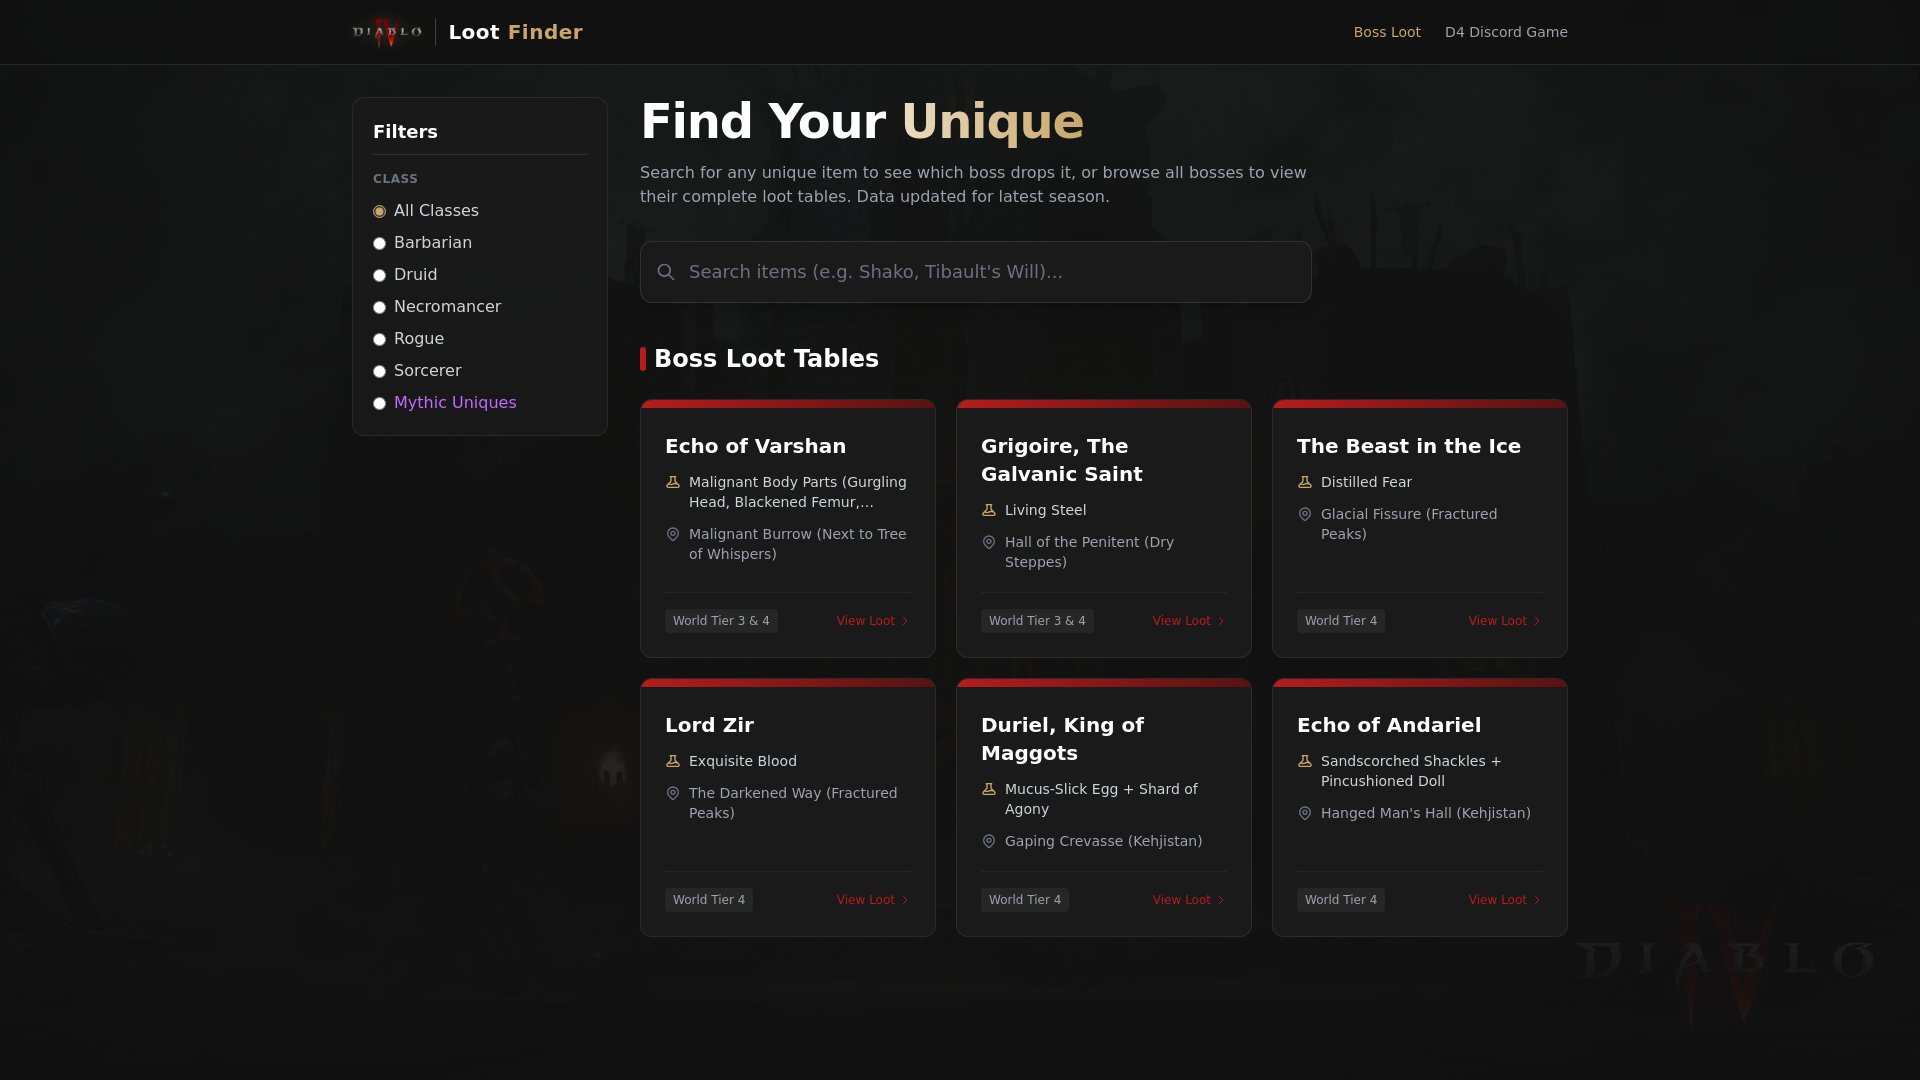
Task: Select the Necromancer class filter
Action: coord(379,307)
